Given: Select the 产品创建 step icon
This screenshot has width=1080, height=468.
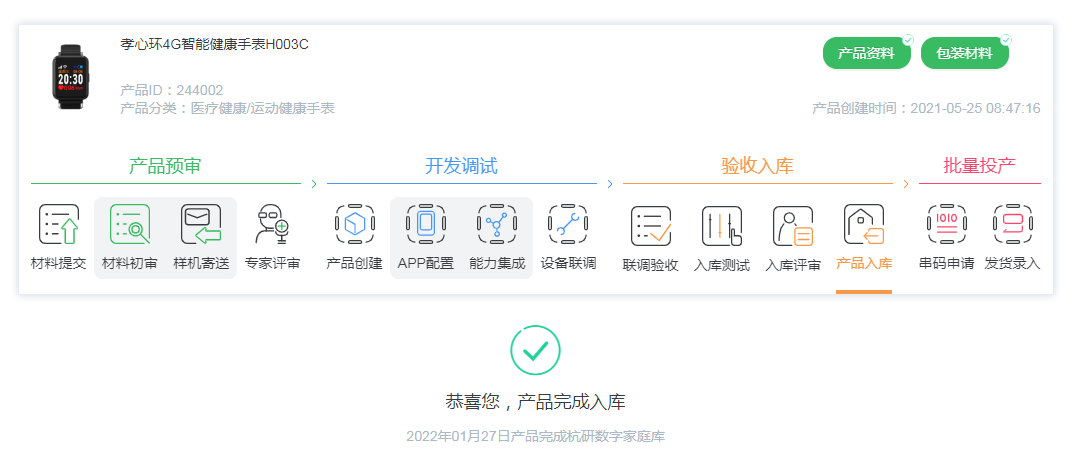Looking at the screenshot, I should tap(354, 224).
